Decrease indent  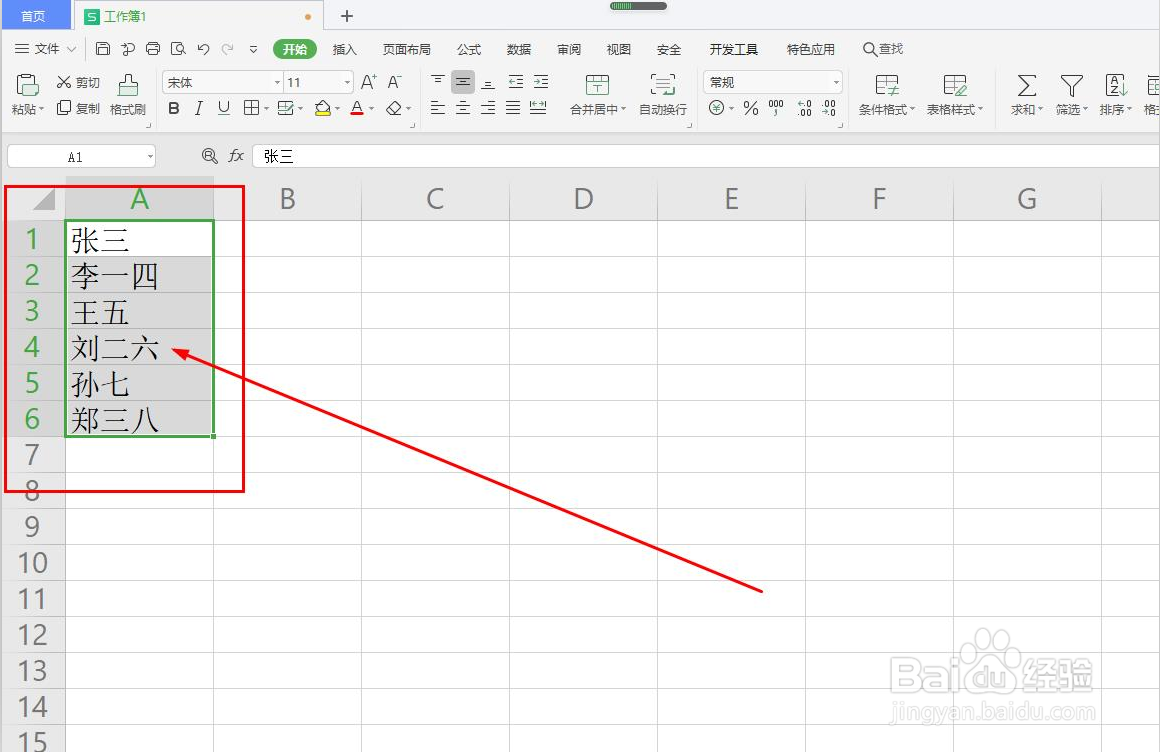516,81
